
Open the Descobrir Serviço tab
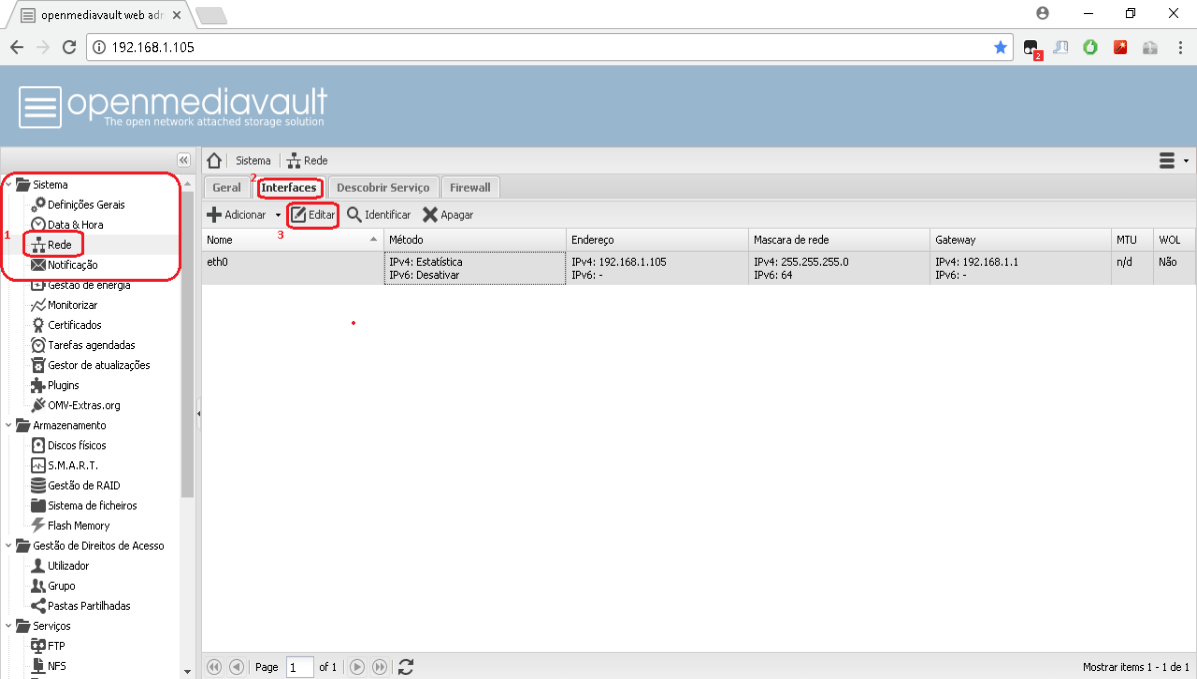tap(382, 188)
